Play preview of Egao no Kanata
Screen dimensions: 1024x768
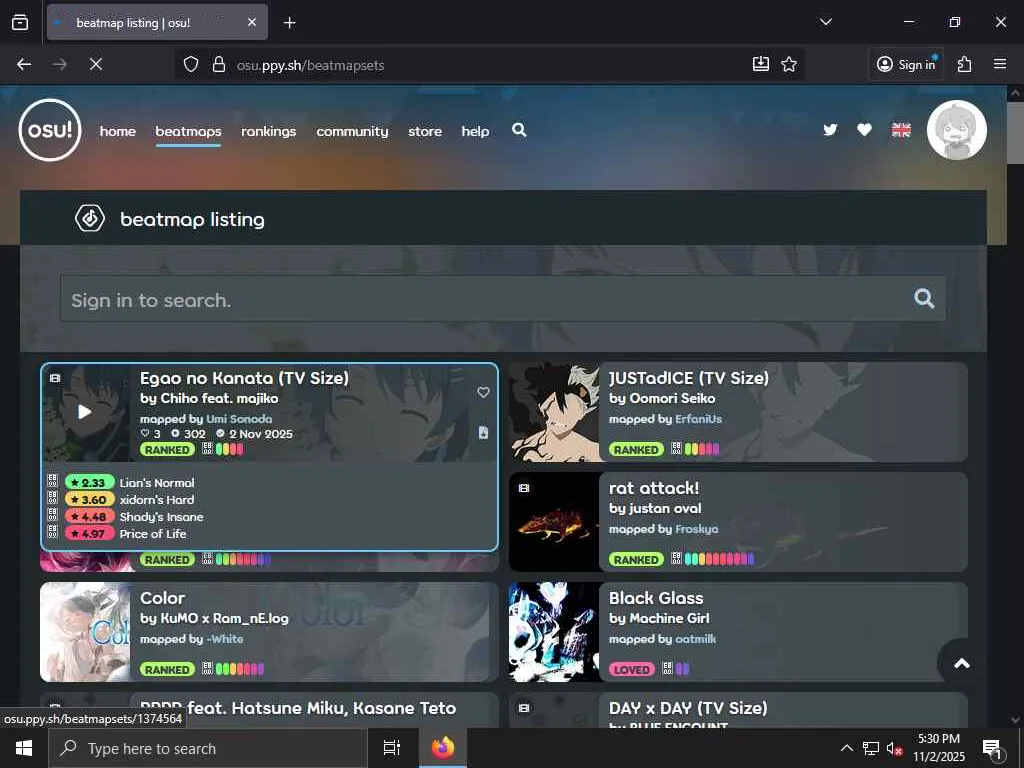(85, 411)
